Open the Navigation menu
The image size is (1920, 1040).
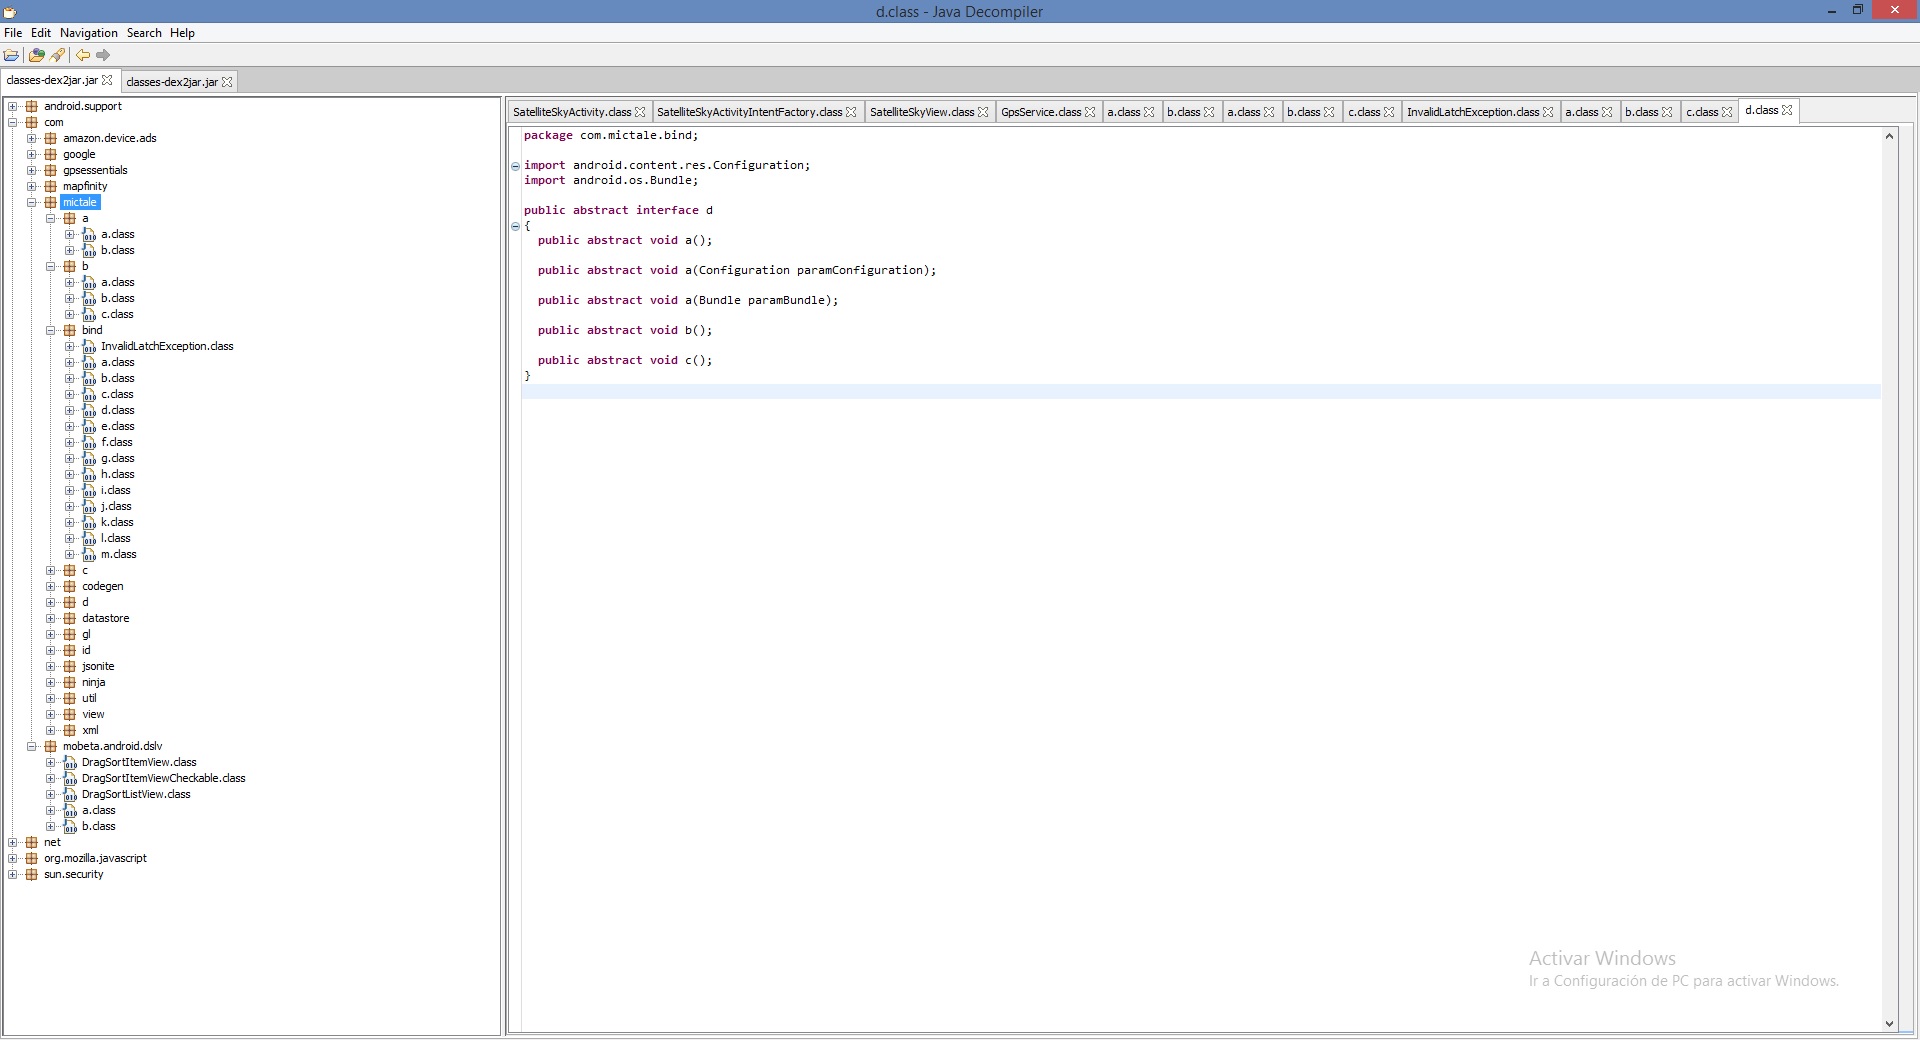[x=89, y=33]
